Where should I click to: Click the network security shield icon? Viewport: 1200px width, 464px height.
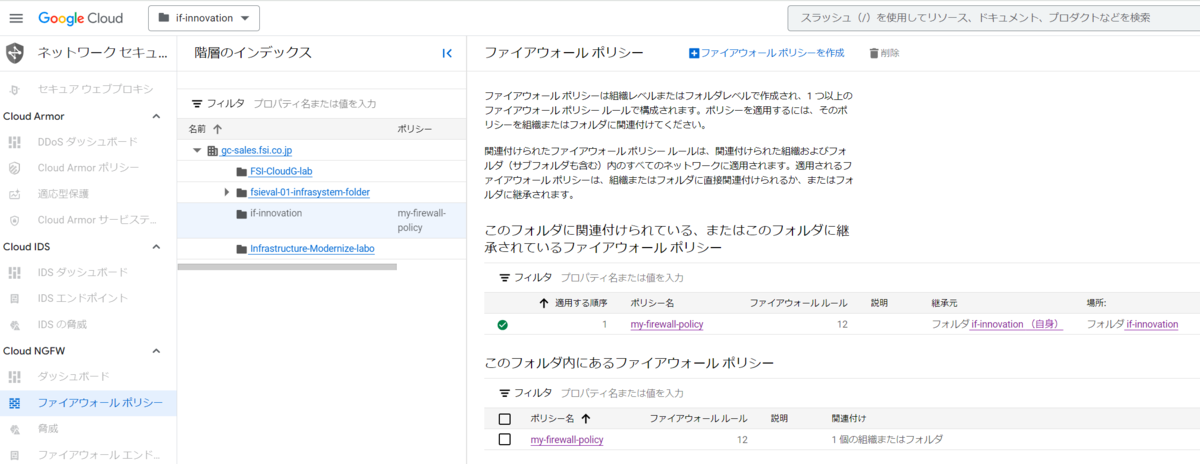coord(15,53)
